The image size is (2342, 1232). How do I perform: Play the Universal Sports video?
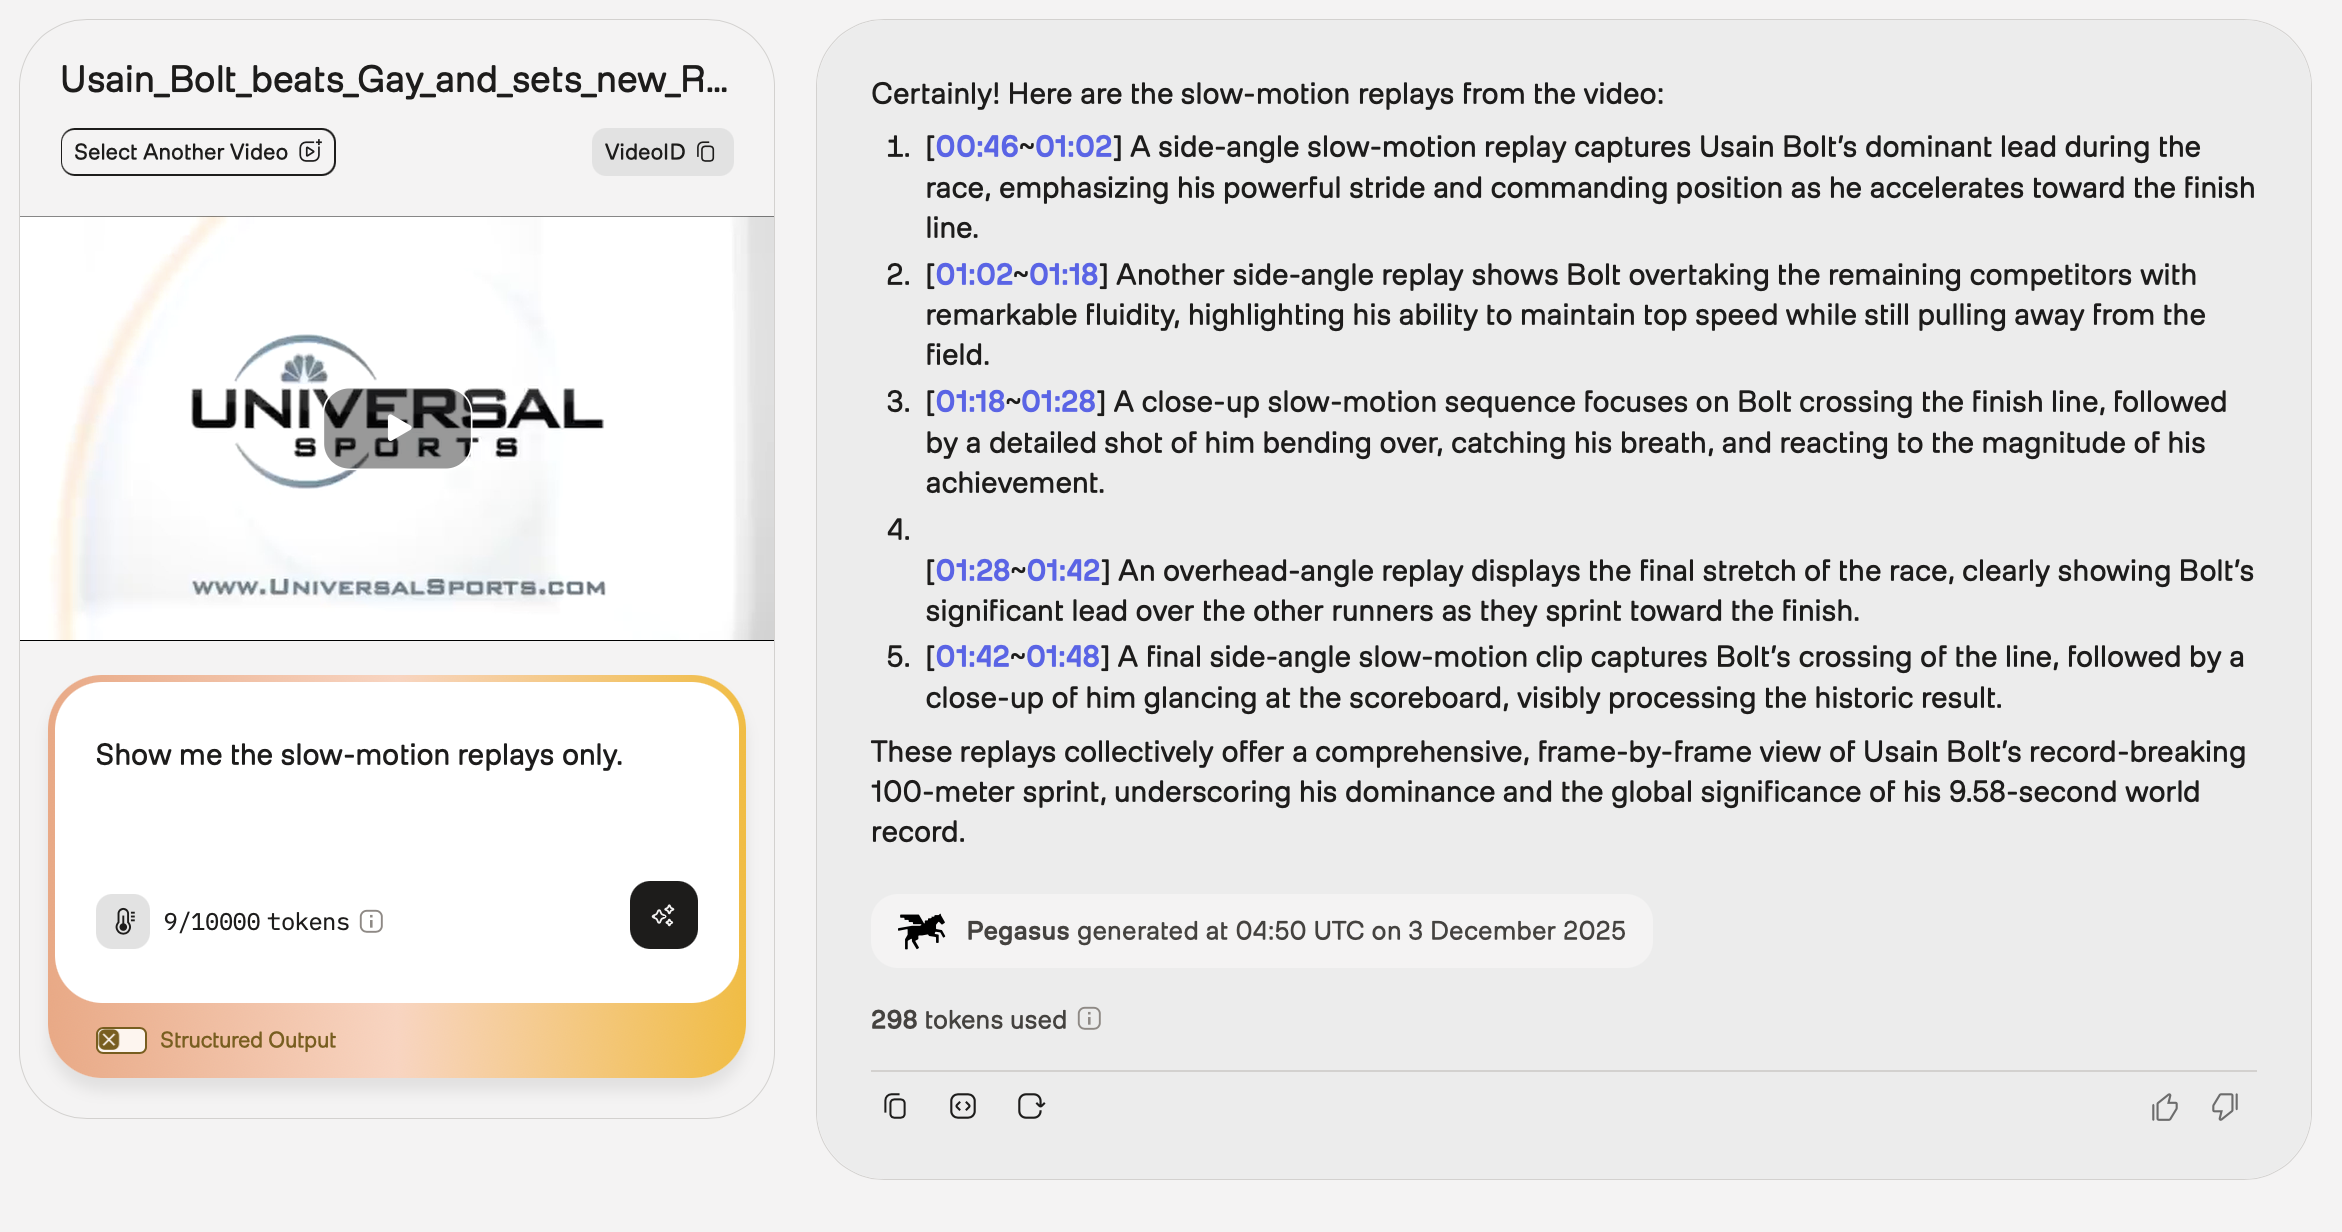(397, 428)
